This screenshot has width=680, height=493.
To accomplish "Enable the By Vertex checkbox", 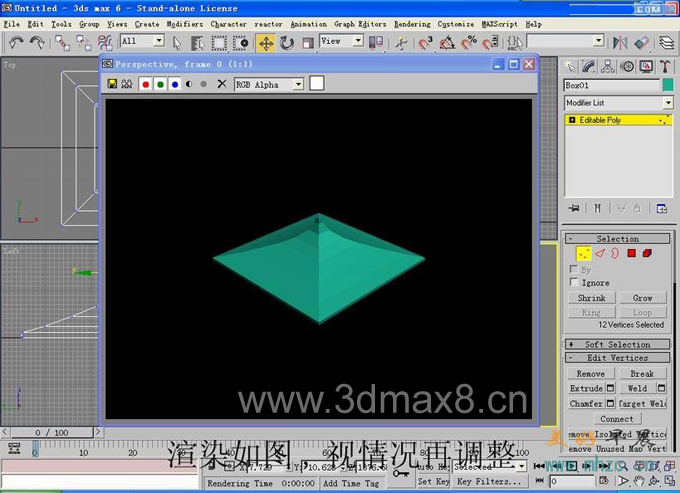I will pyautogui.click(x=574, y=269).
